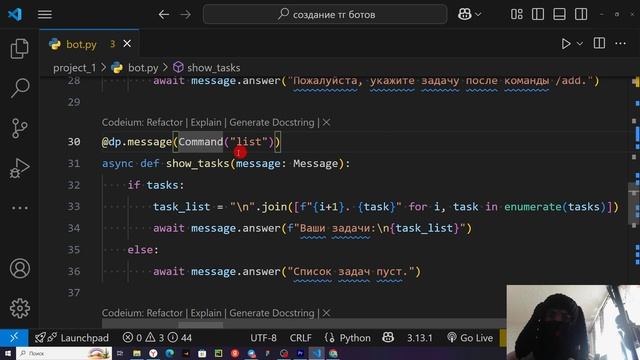Screen dimensions: 640x360
Task: Open the Search view in activity bar
Action: click(x=20, y=88)
